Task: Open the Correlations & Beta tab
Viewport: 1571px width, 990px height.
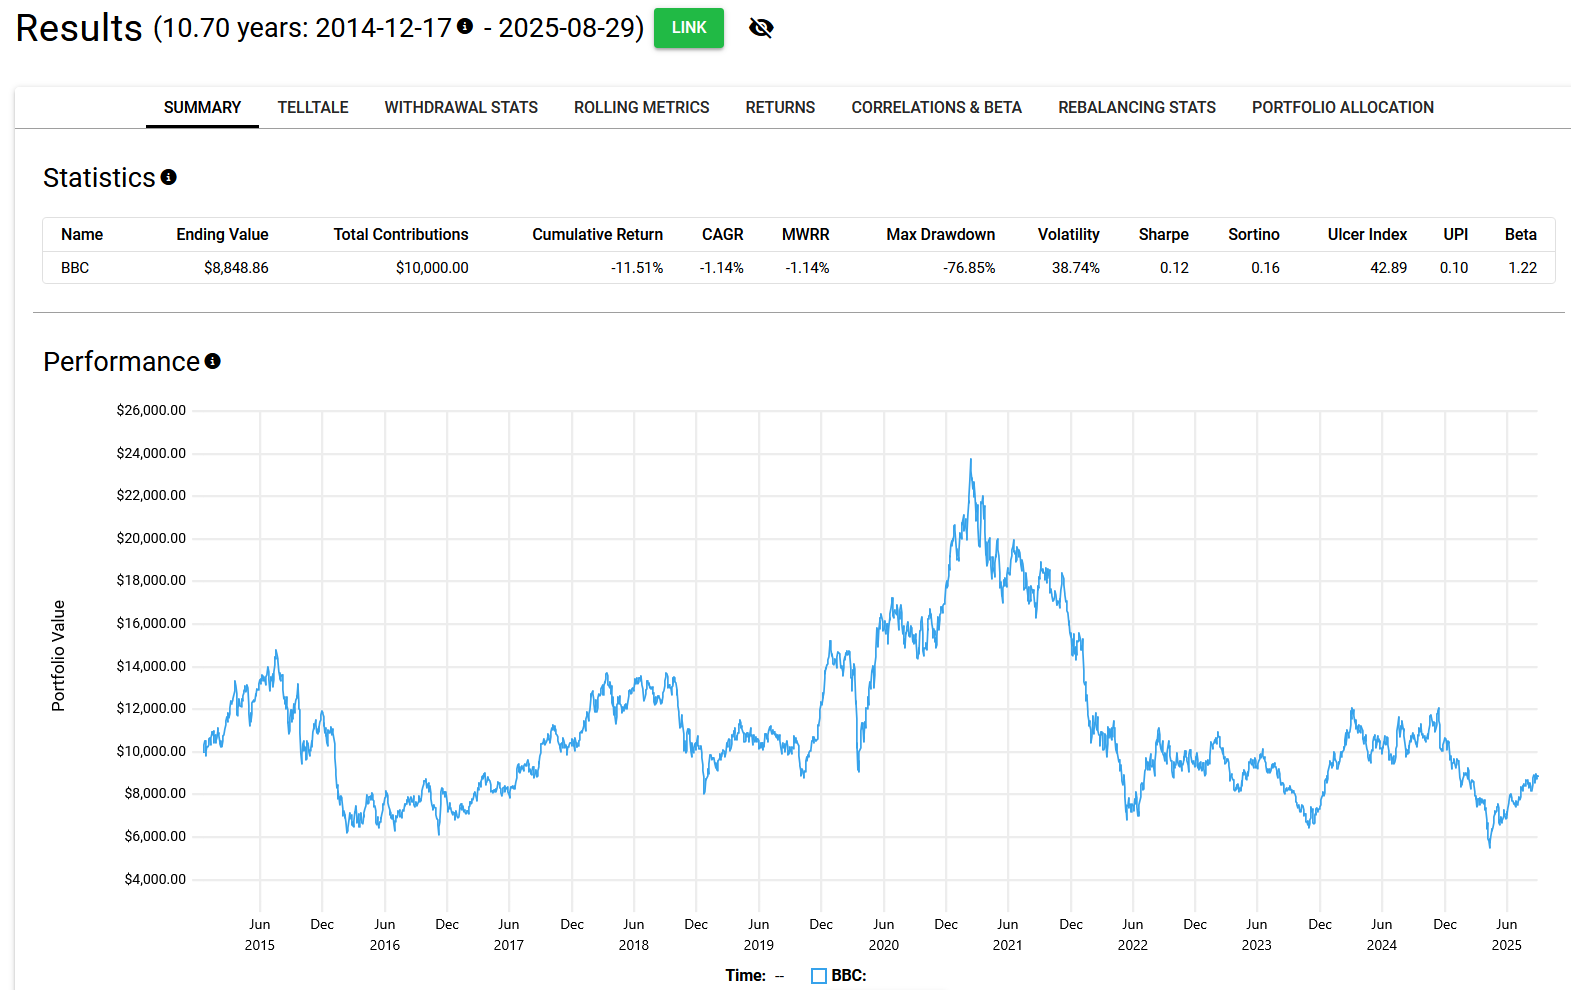Action: tap(937, 107)
